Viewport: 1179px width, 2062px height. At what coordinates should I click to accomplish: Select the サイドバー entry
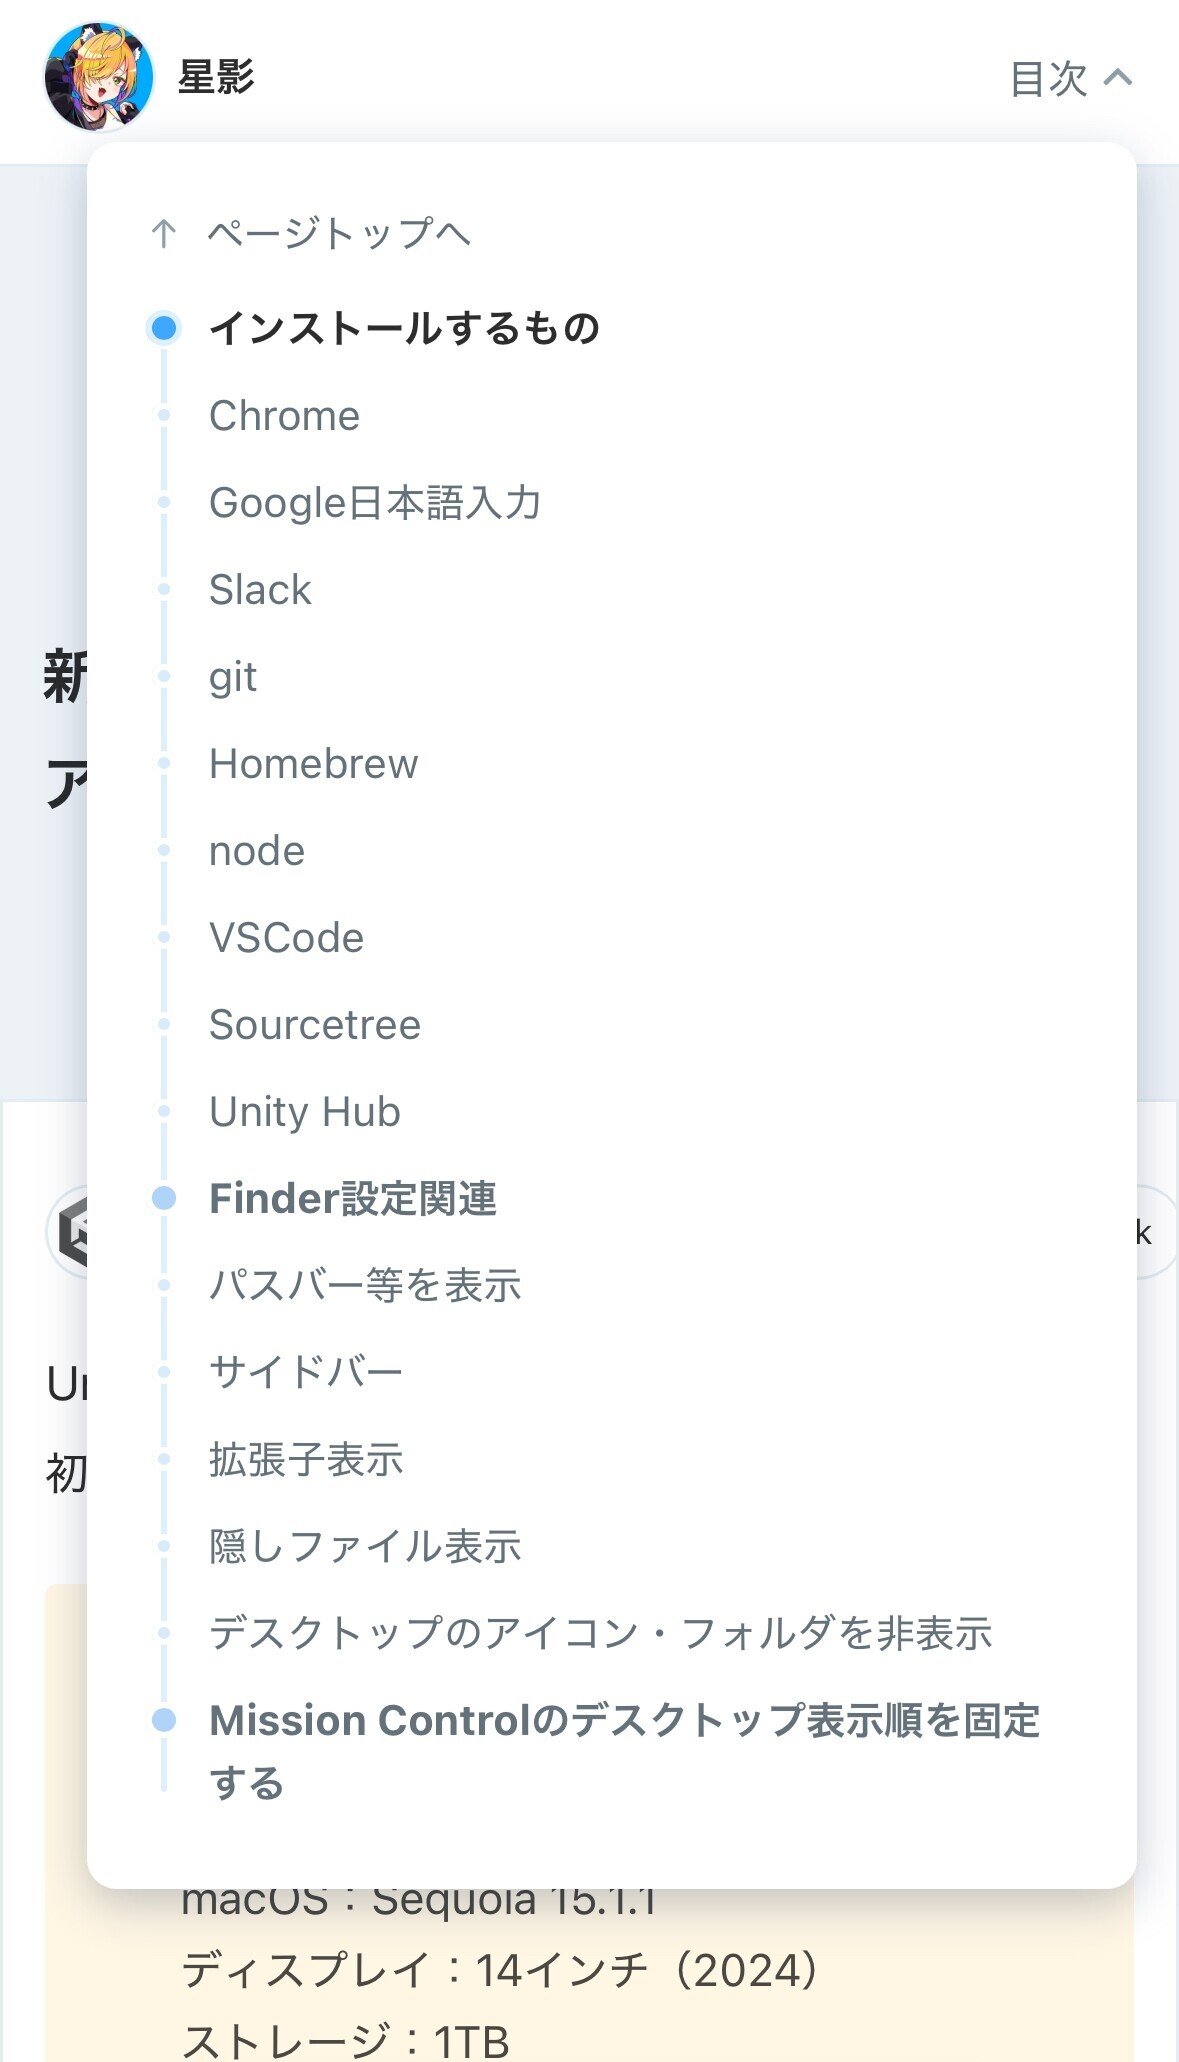pos(306,1372)
